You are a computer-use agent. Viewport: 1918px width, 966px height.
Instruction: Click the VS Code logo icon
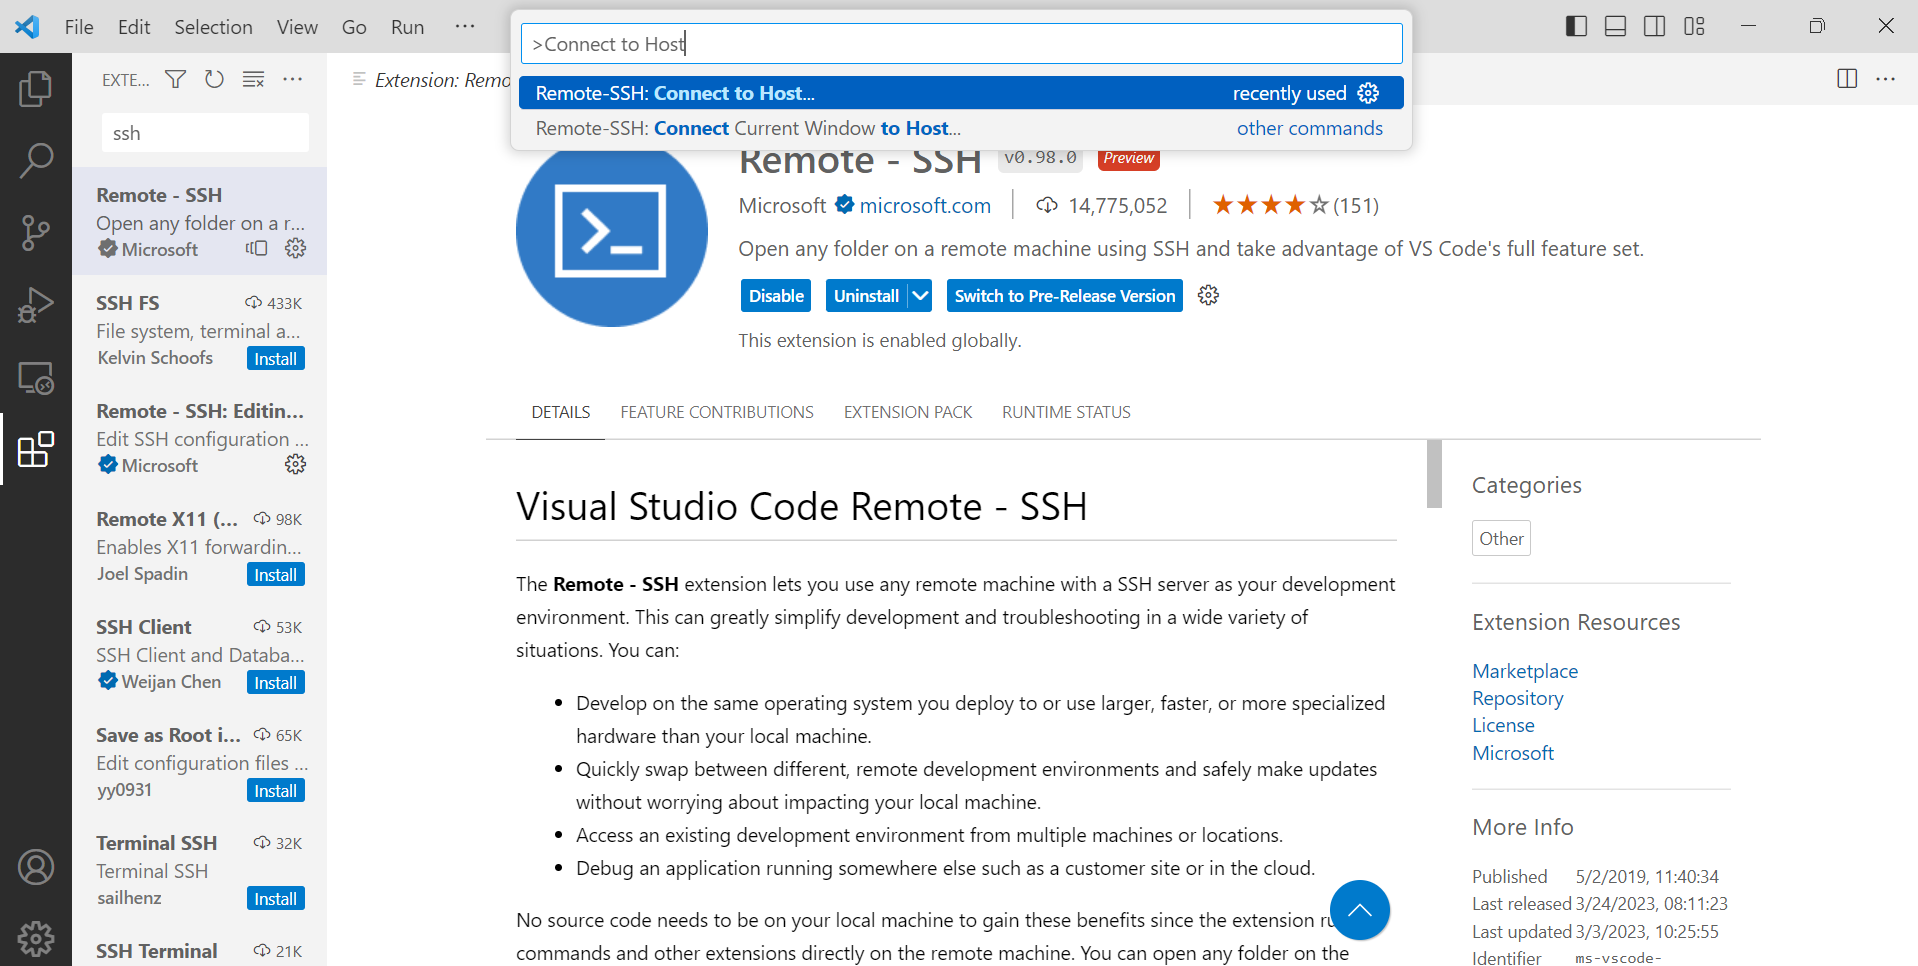point(27,26)
